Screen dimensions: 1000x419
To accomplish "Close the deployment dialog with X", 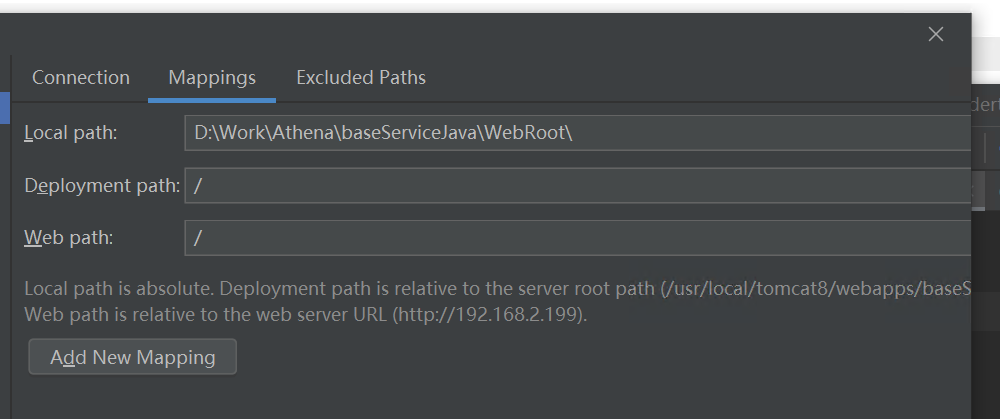I will (x=936, y=34).
